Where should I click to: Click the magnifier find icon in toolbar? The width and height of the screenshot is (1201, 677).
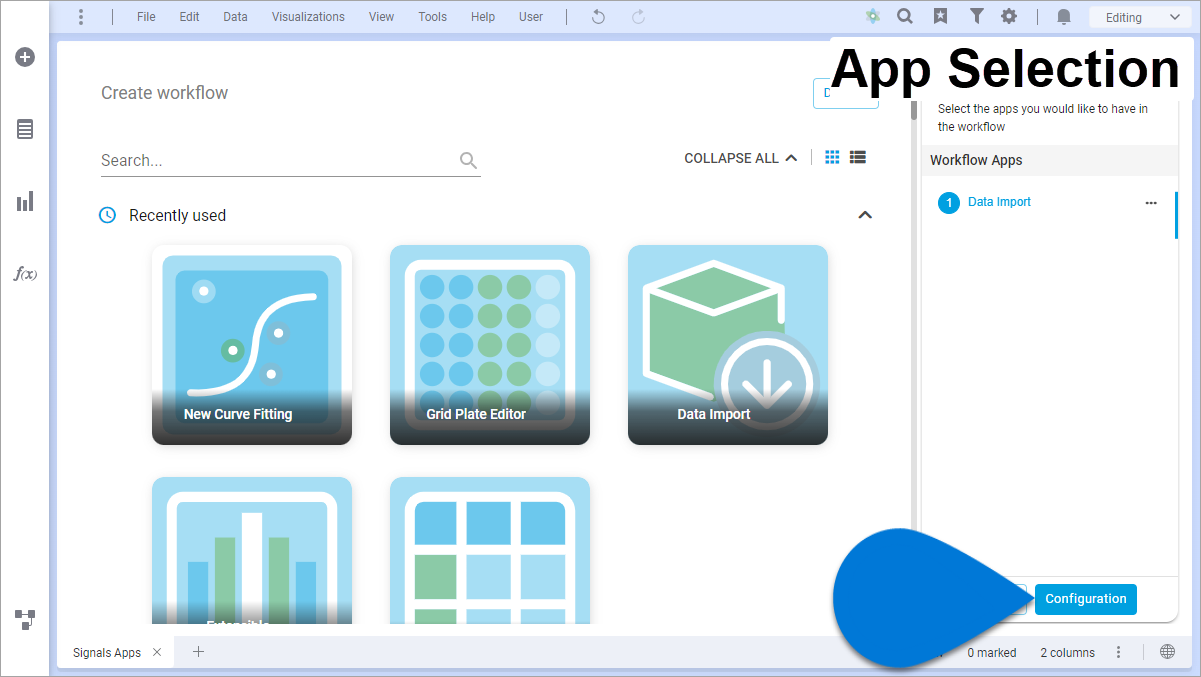905,17
